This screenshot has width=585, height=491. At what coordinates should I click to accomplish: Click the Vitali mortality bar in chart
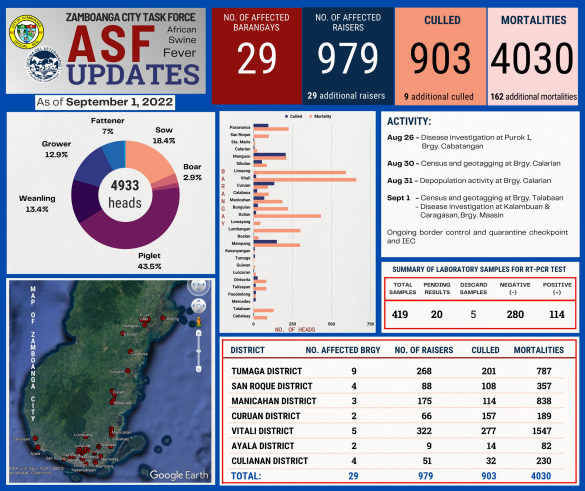pos(305,180)
